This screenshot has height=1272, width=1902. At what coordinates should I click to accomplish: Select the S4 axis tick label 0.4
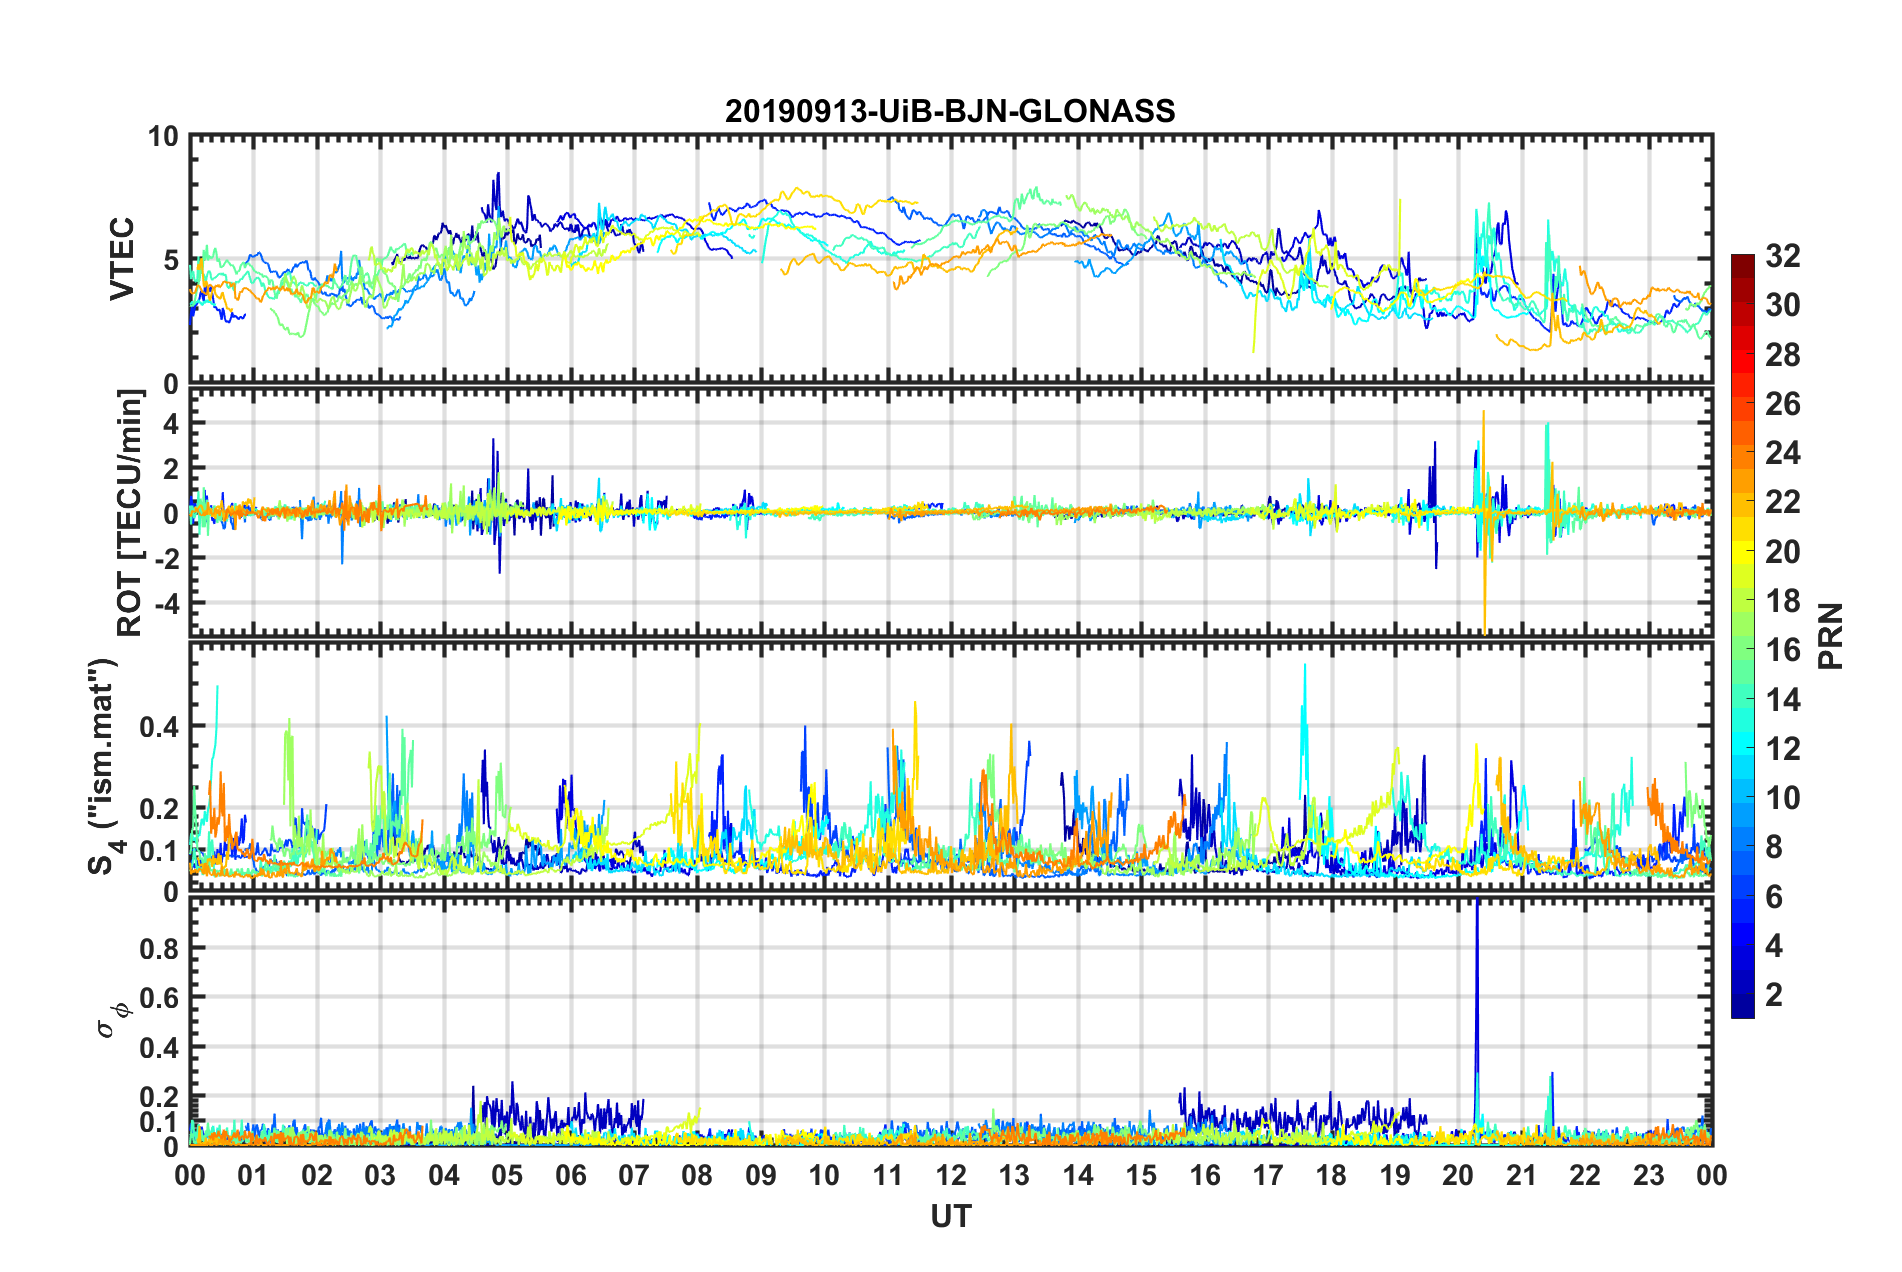tap(159, 727)
